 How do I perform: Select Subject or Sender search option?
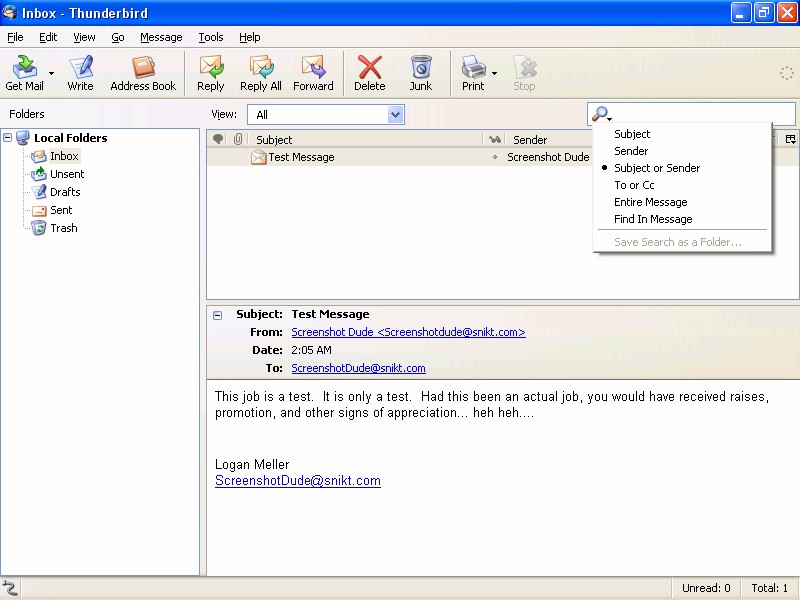(657, 168)
